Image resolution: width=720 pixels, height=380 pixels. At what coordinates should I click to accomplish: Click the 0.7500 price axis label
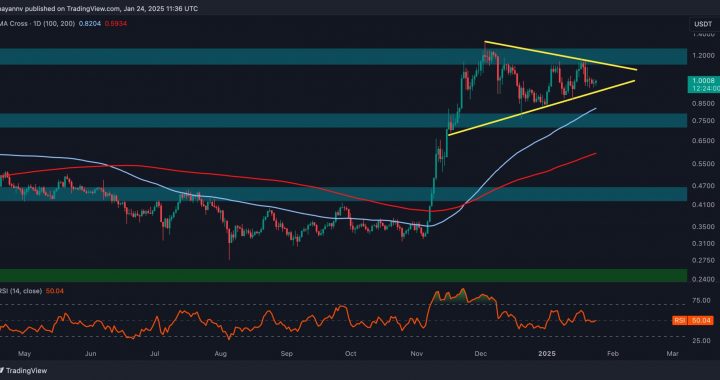pos(703,121)
